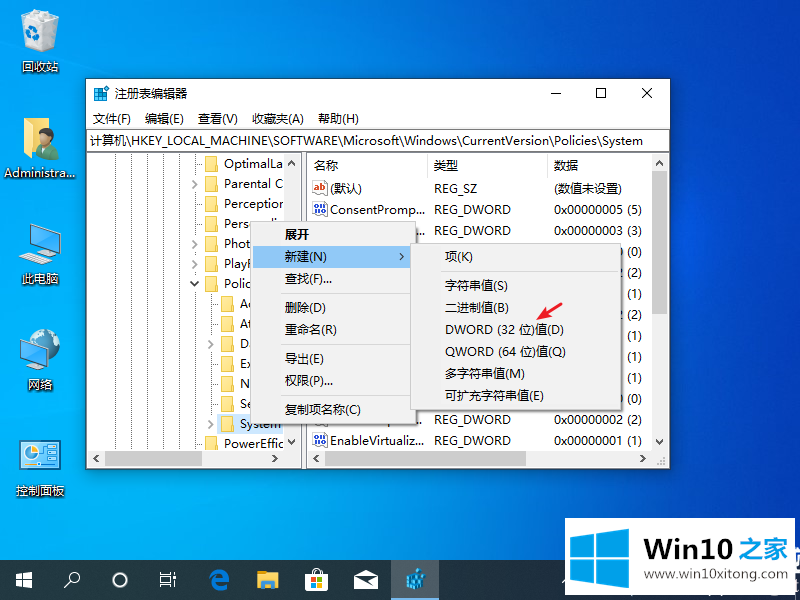The width and height of the screenshot is (800, 600).
Task: Click the Windows Start button
Action: click(24, 580)
